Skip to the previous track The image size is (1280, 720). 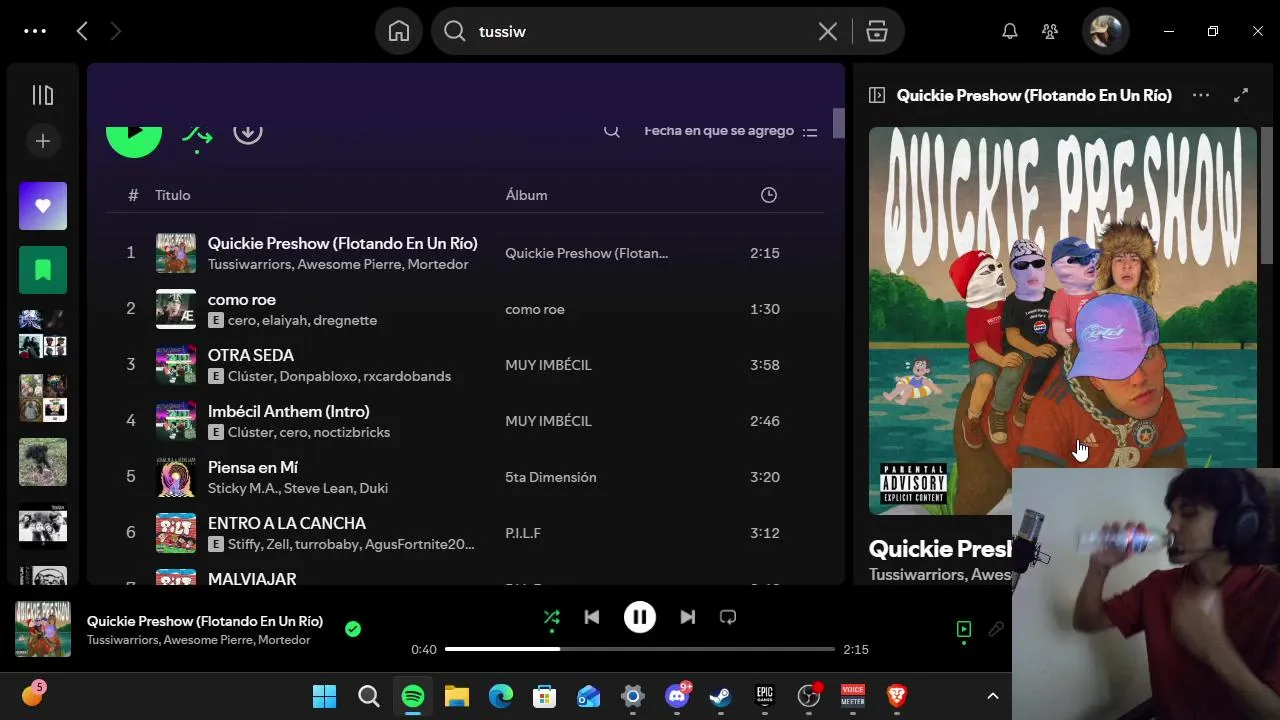(x=592, y=618)
